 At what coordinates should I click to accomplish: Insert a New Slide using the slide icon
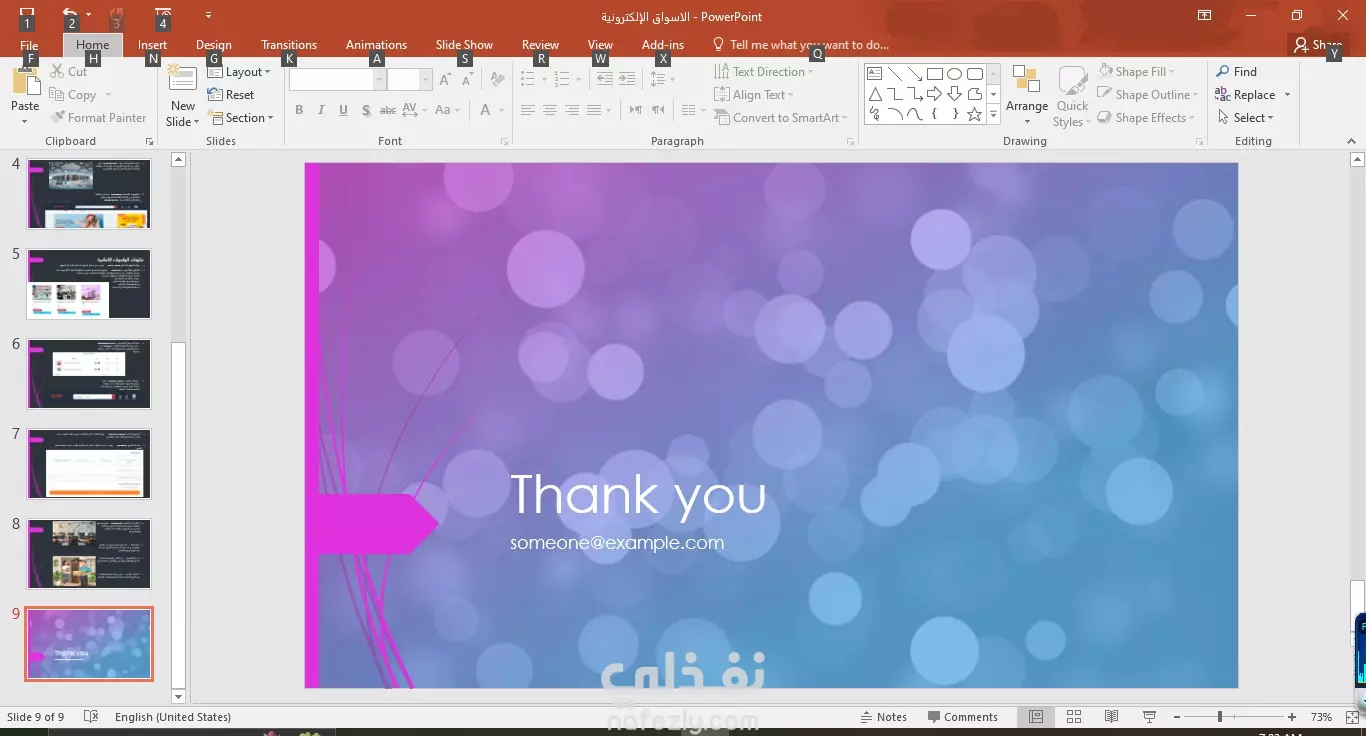click(x=182, y=80)
